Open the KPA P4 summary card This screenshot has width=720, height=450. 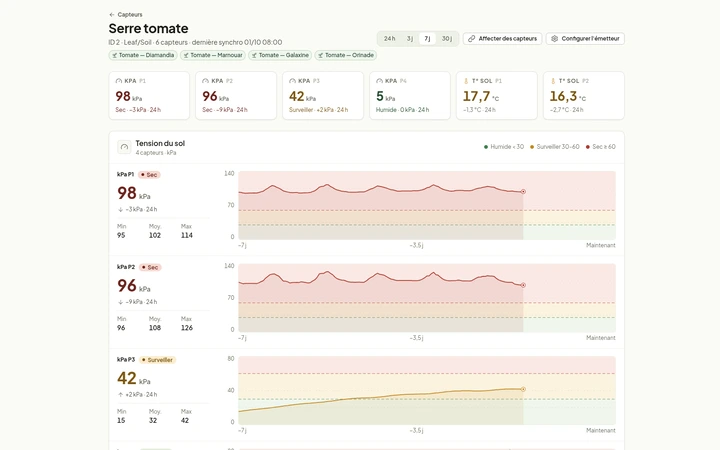click(410, 96)
